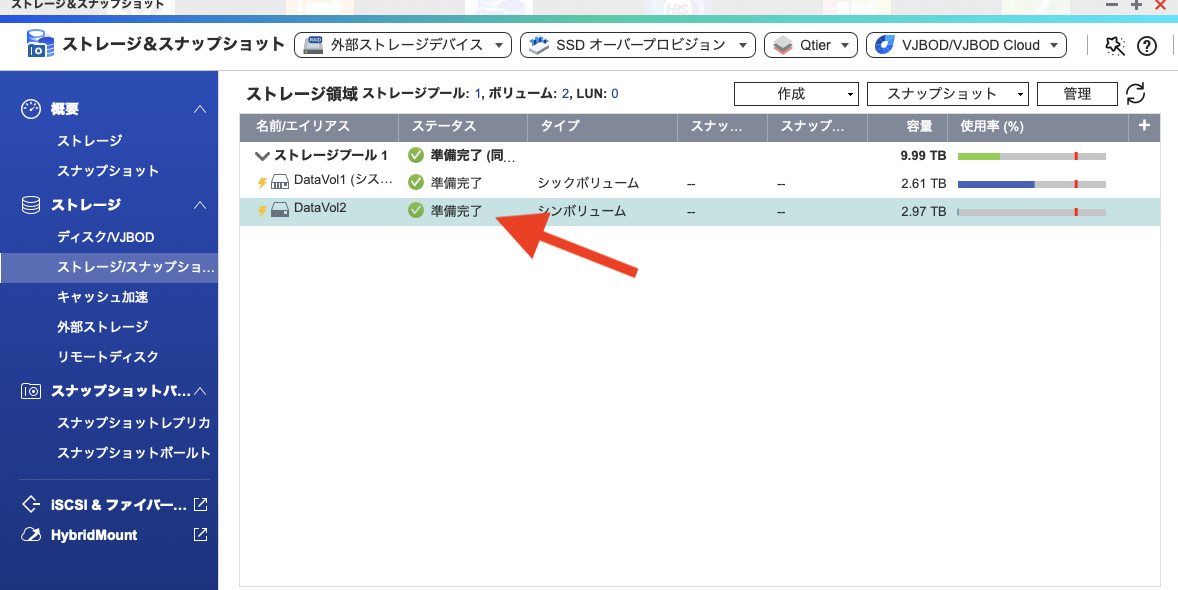Click the HybridMount cloud icon
The width and height of the screenshot is (1178, 590).
[x=31, y=535]
